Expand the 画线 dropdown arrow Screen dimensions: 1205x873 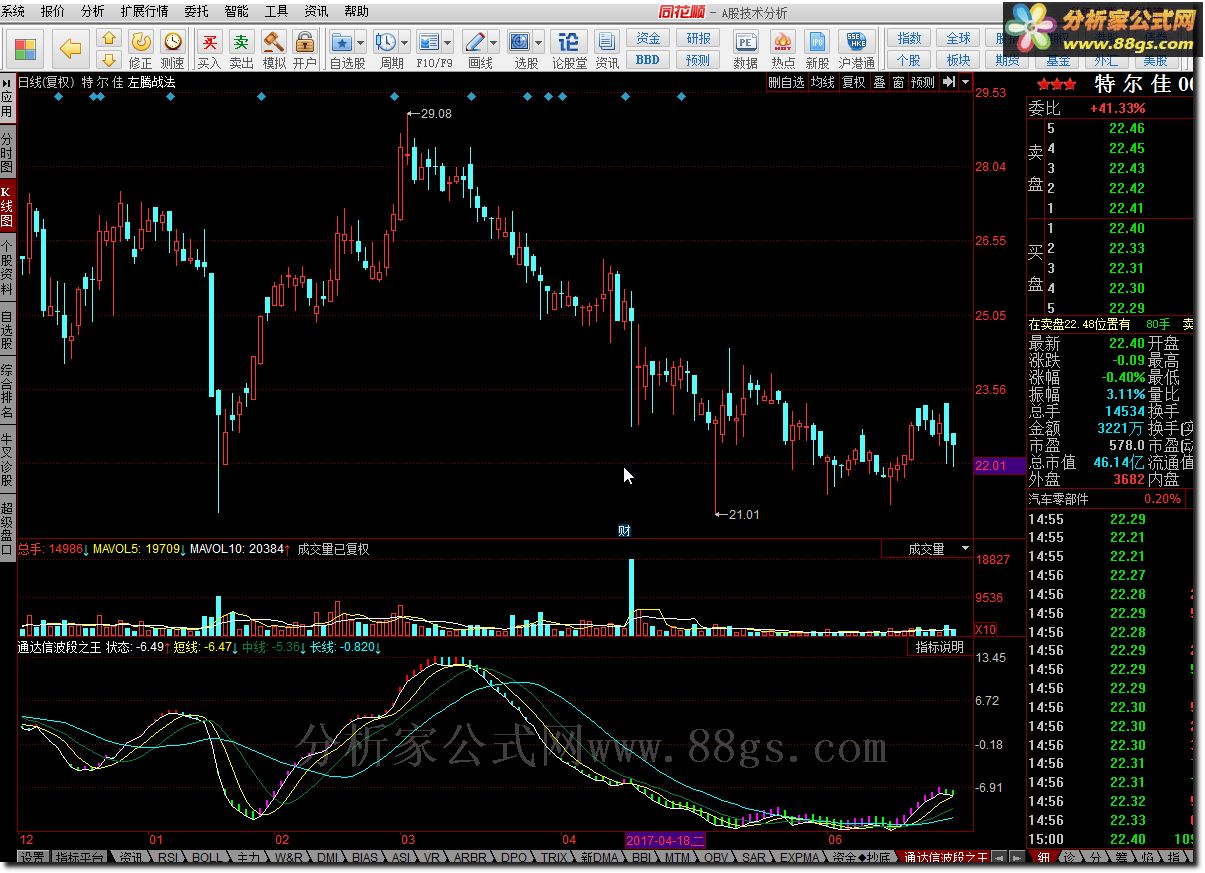495,42
